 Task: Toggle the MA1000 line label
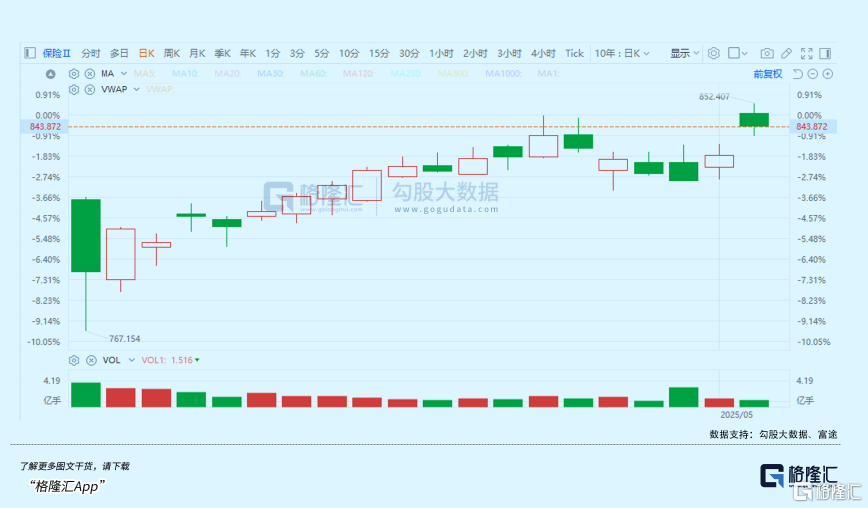[503, 74]
